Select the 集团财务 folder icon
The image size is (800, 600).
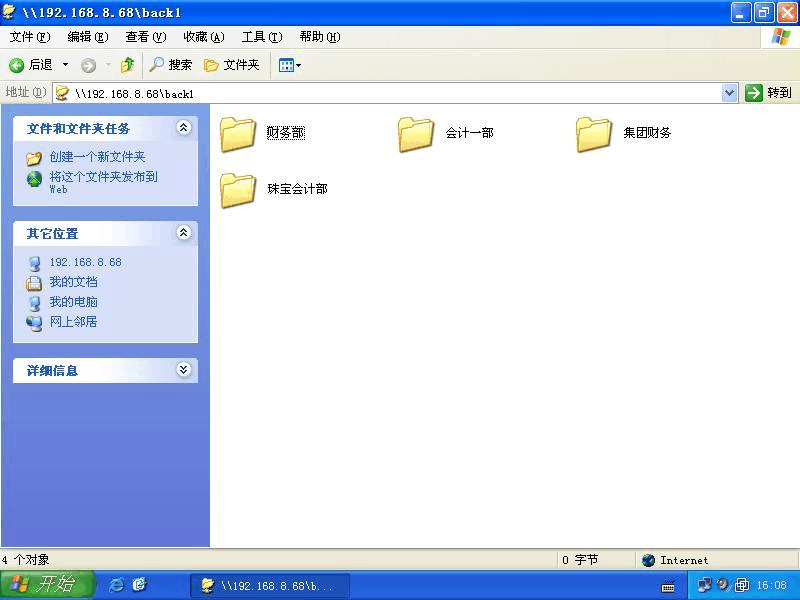pyautogui.click(x=594, y=134)
